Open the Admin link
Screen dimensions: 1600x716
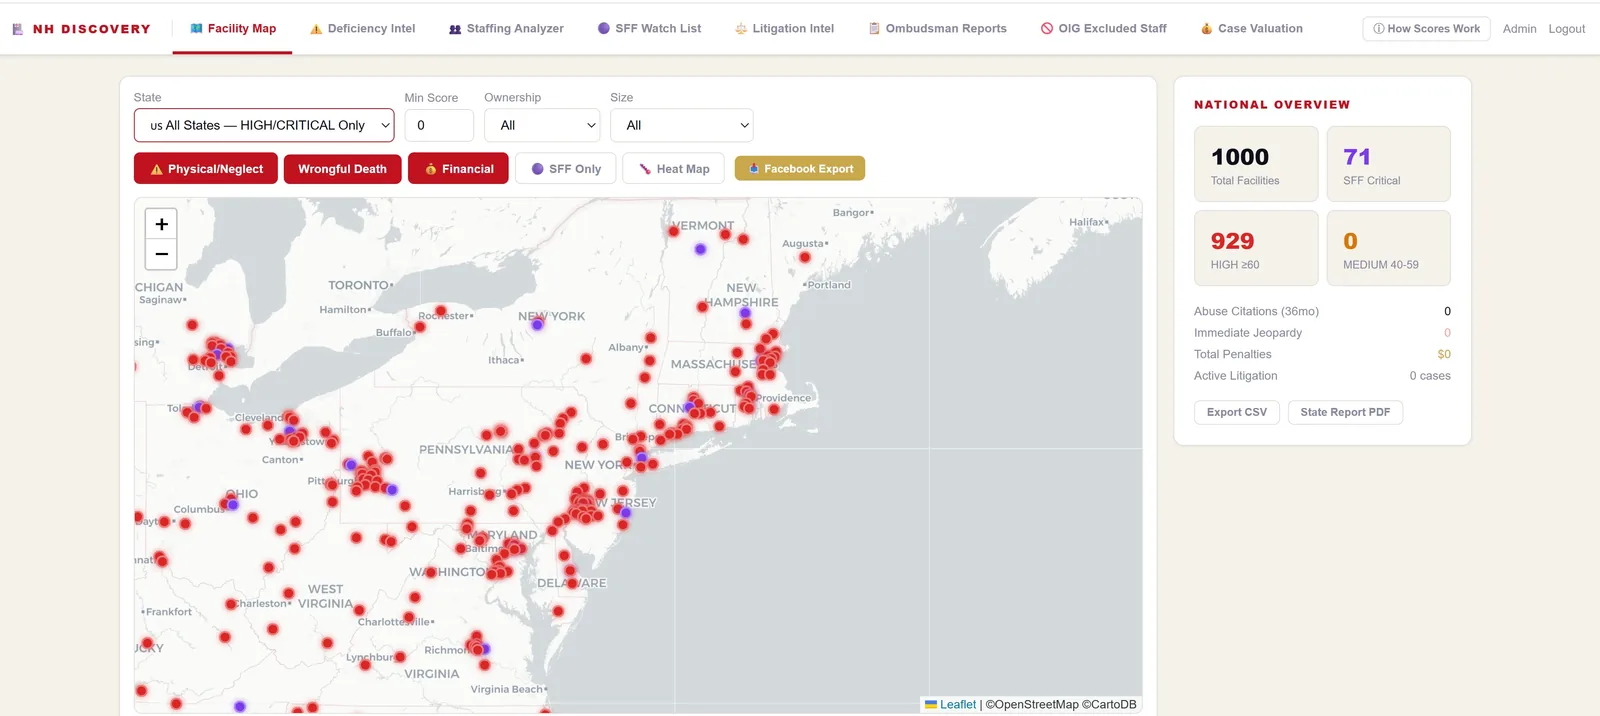point(1519,29)
